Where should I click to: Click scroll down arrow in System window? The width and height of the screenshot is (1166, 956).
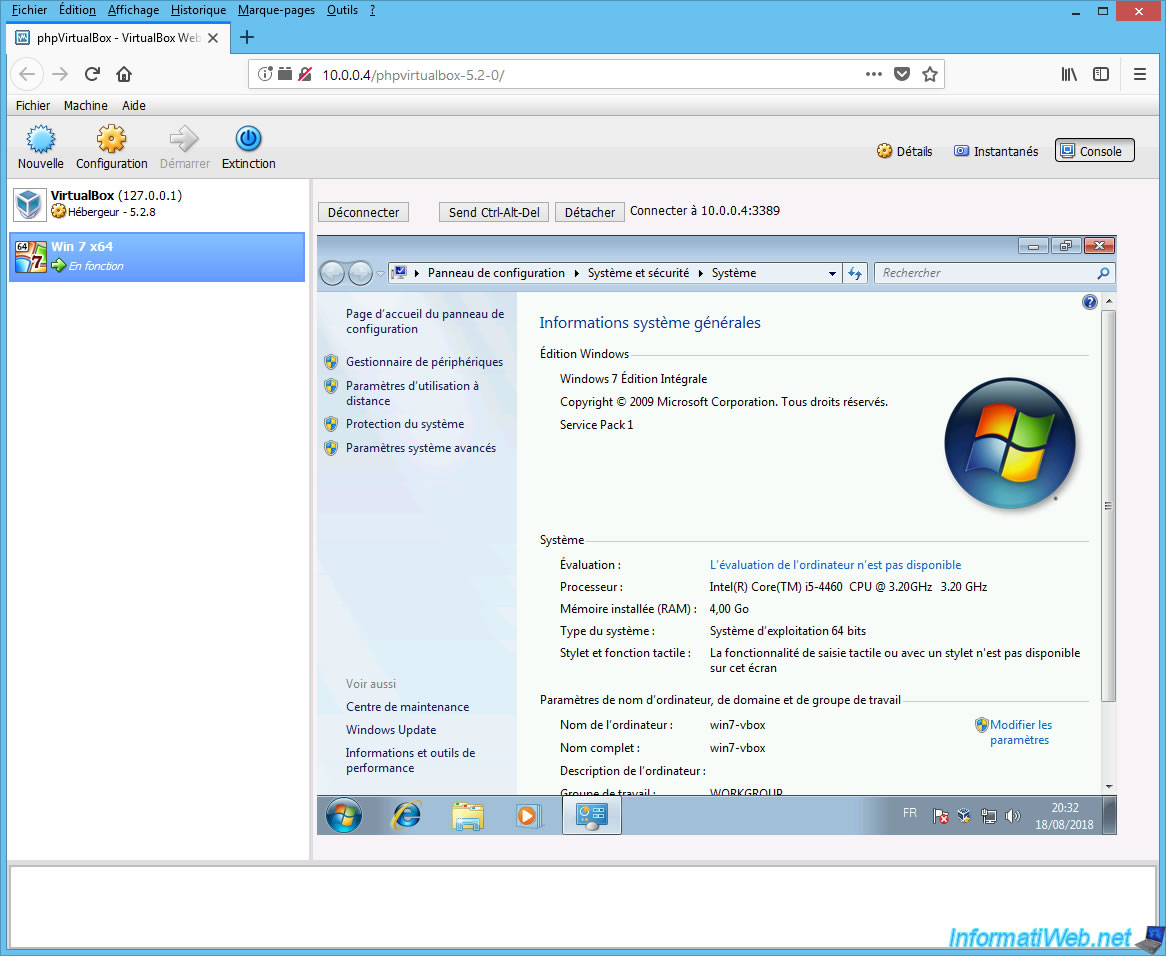click(x=1109, y=786)
